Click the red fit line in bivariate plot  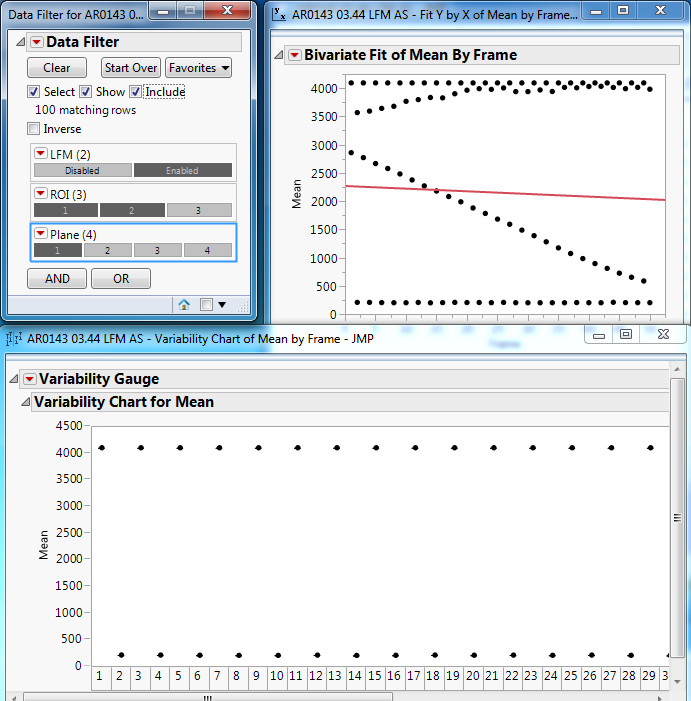point(505,193)
